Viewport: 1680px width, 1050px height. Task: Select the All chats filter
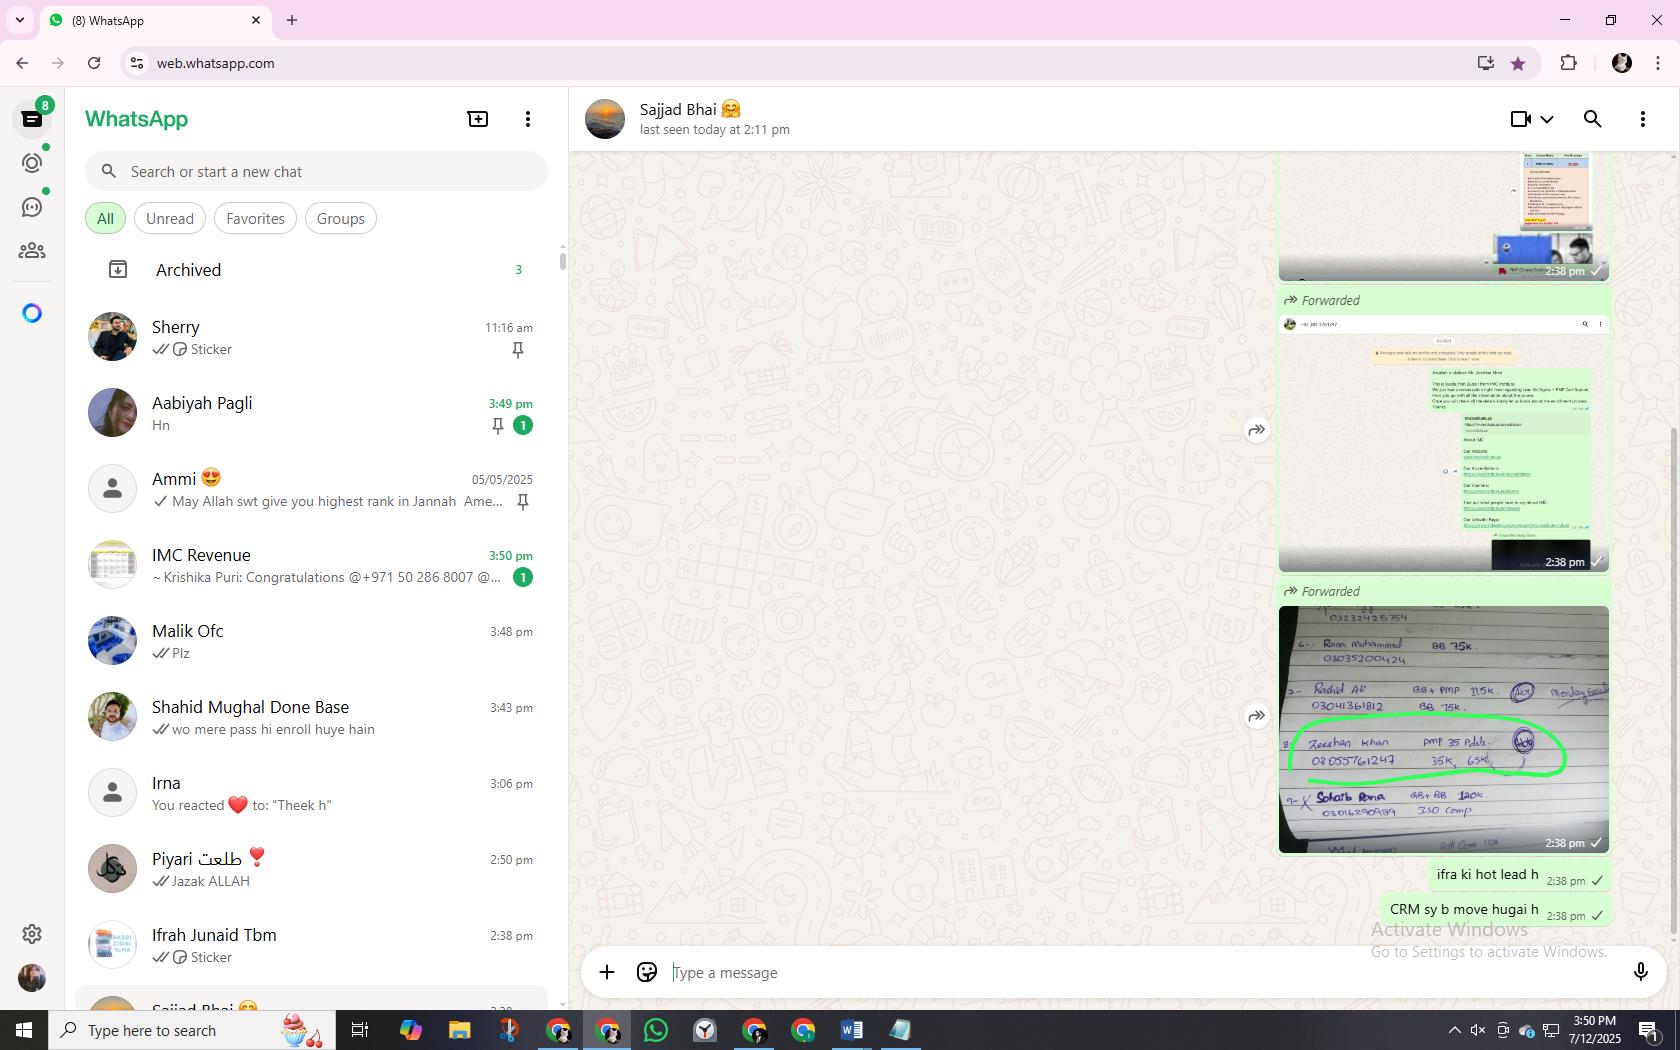click(x=105, y=218)
